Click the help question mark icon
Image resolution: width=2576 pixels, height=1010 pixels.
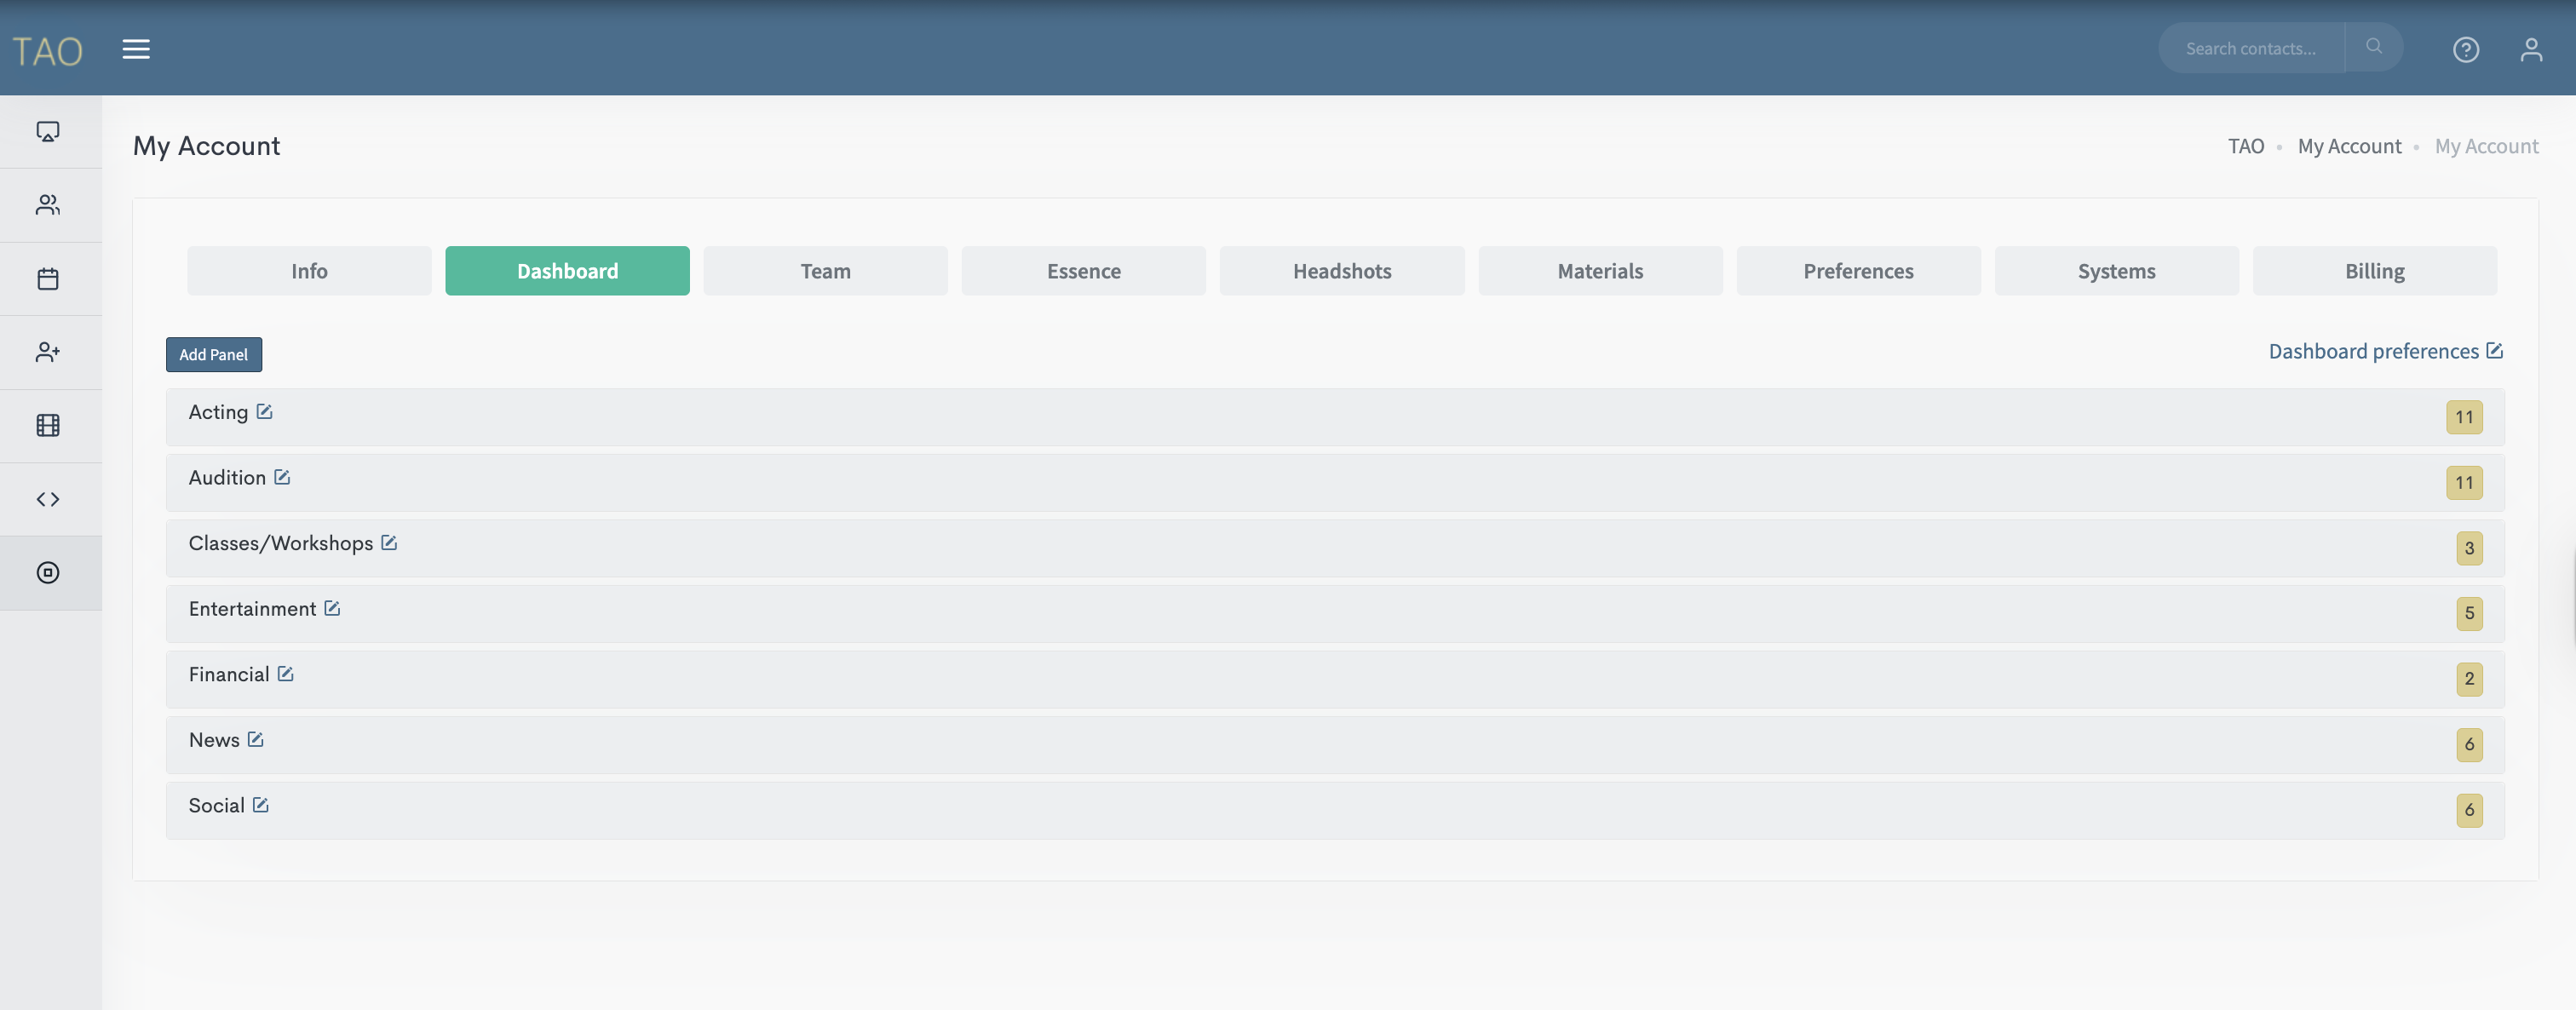pos(2465,49)
